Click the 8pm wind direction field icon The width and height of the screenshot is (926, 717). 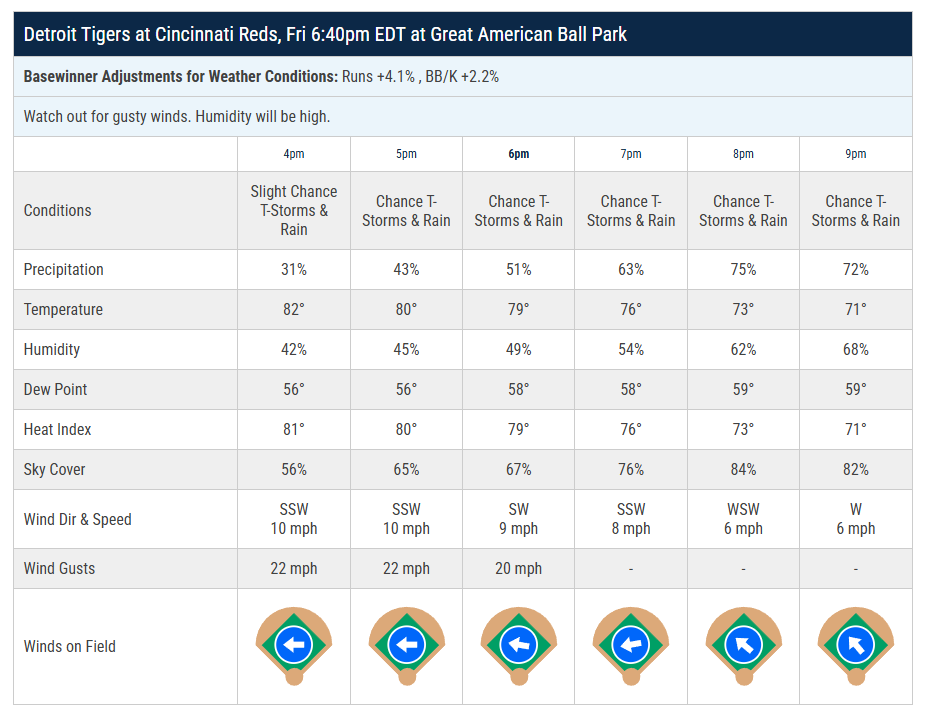pyautogui.click(x=743, y=645)
